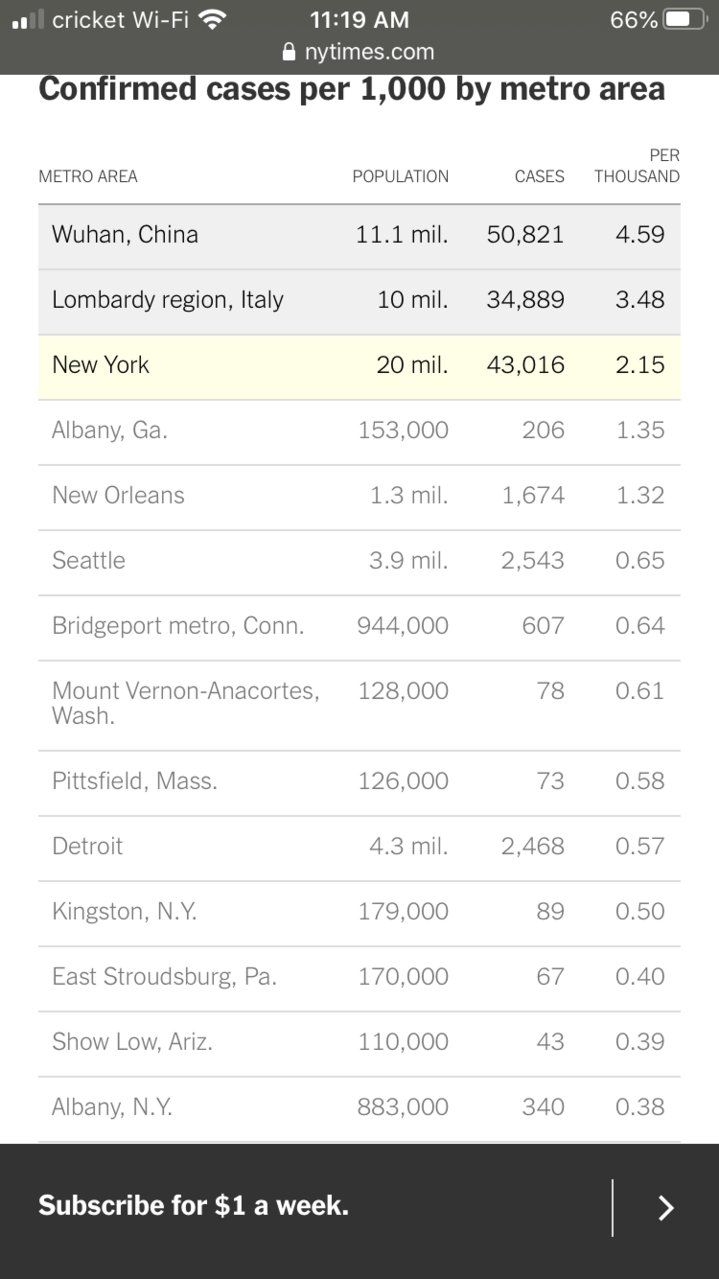The width and height of the screenshot is (719, 1279).
Task: Tap the PER THOUSAND column header
Action: coord(637,166)
